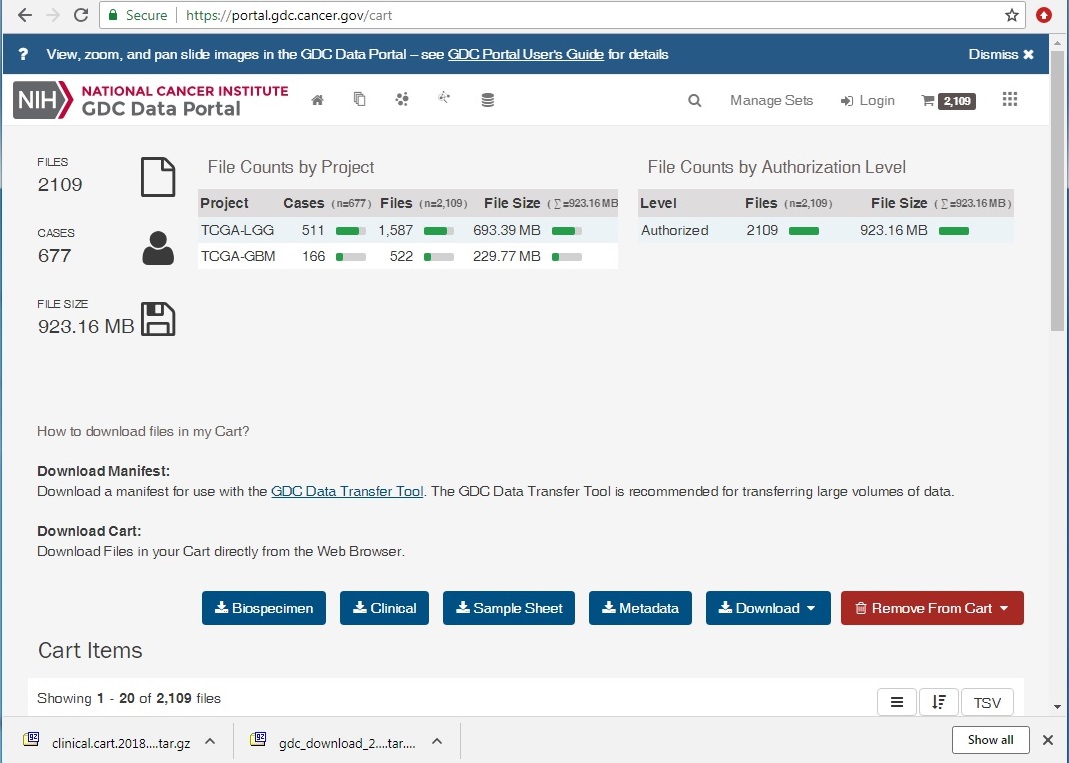The width and height of the screenshot is (1069, 763).
Task: Expand the Remove From Cart dropdown
Action: click(x=932, y=608)
